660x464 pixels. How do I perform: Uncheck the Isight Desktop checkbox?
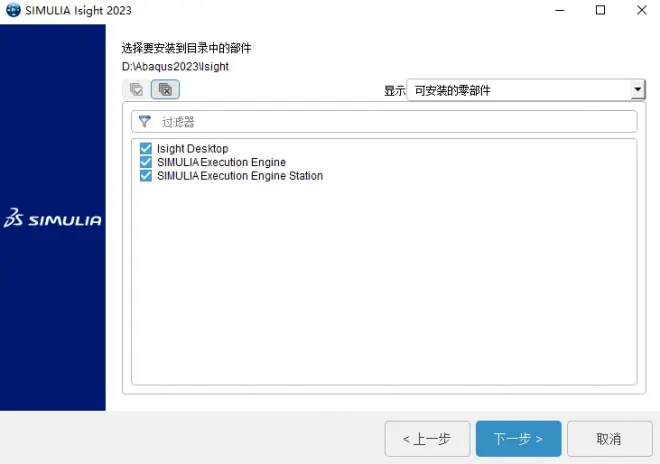point(146,148)
